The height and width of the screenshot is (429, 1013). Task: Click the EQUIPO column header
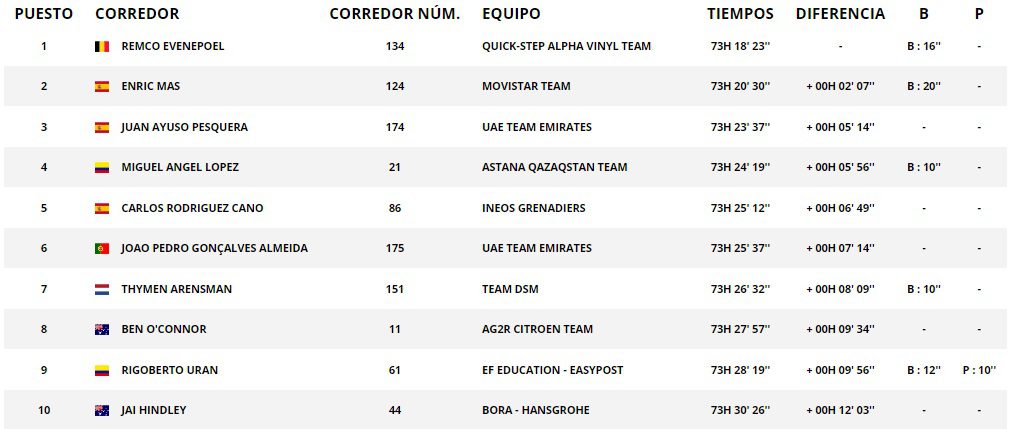tap(511, 14)
